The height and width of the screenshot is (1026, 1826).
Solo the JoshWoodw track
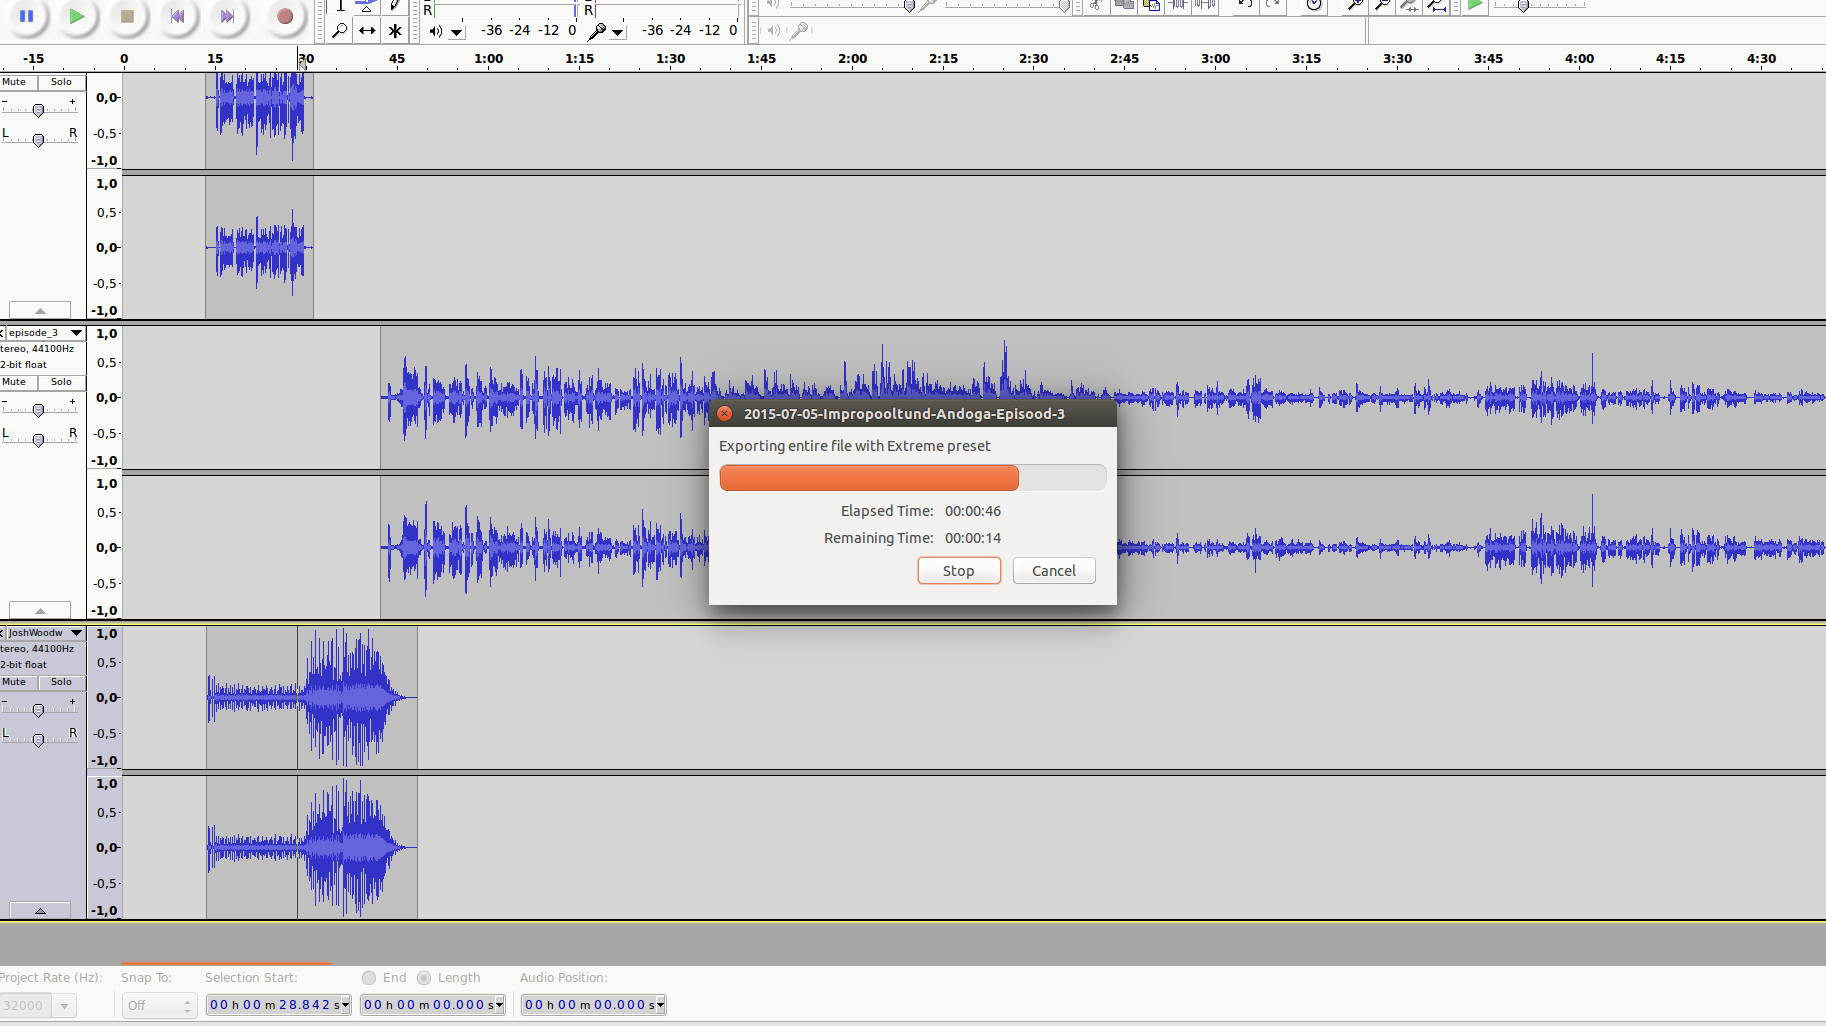[62, 682]
